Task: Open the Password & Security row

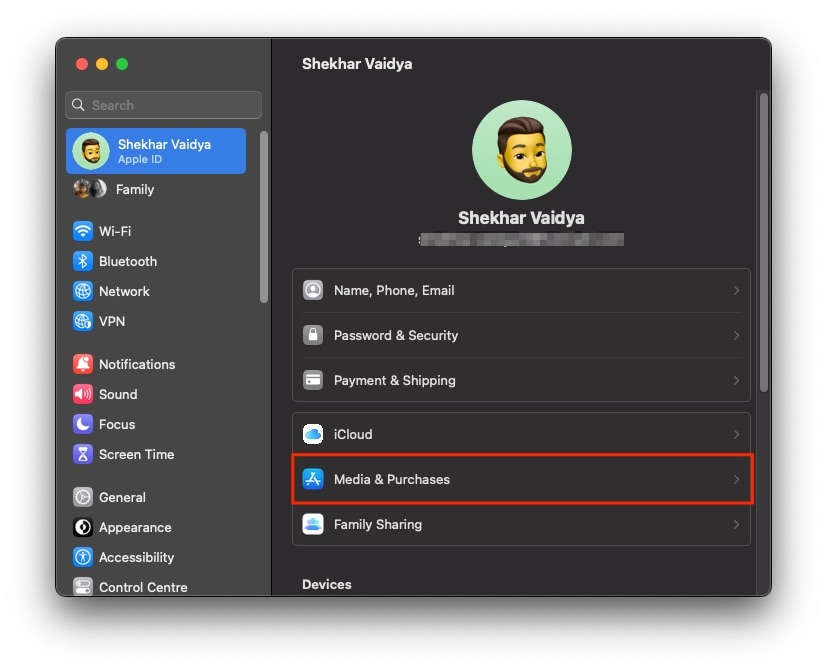Action: click(x=521, y=335)
